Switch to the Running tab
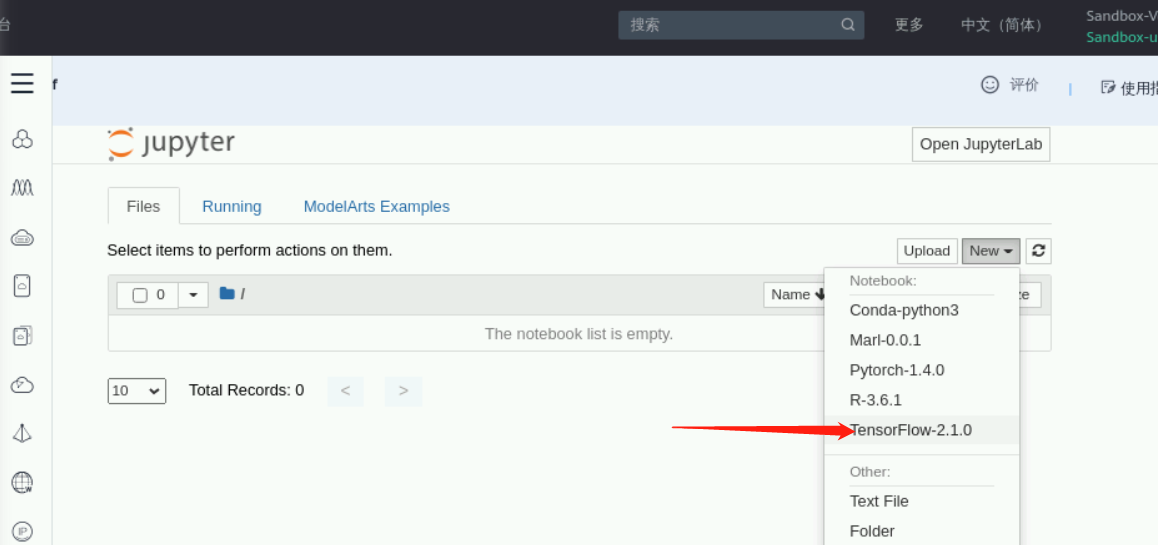Image resolution: width=1158 pixels, height=545 pixels. coord(232,206)
